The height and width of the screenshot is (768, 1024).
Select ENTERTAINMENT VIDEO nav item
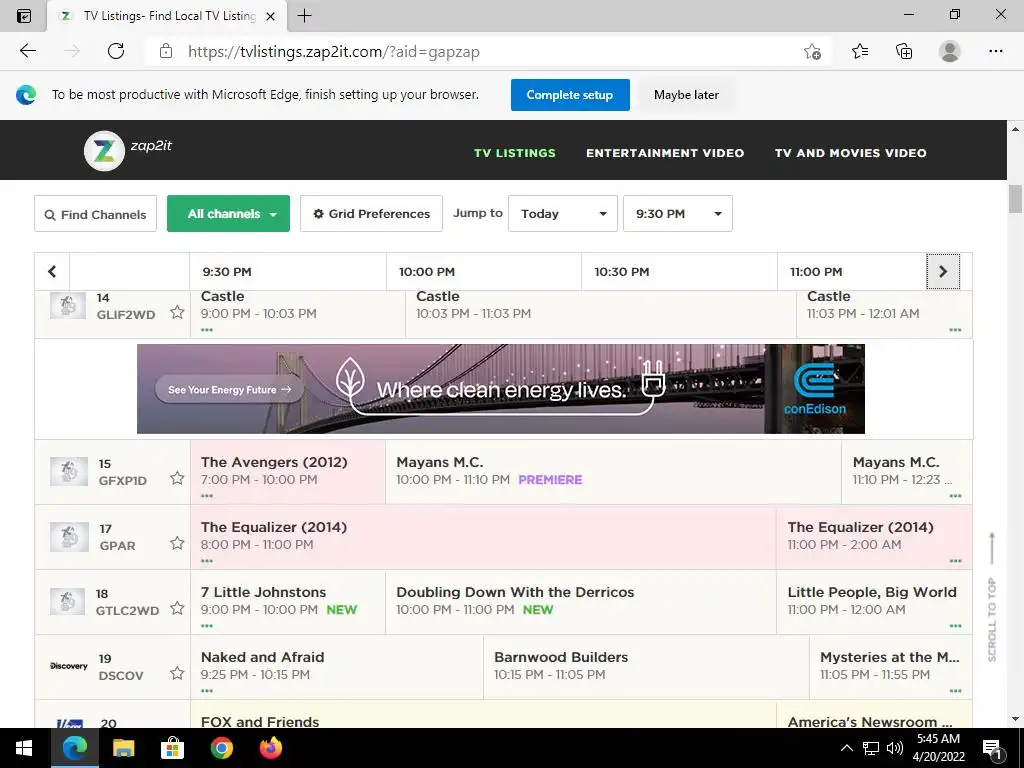tap(665, 153)
